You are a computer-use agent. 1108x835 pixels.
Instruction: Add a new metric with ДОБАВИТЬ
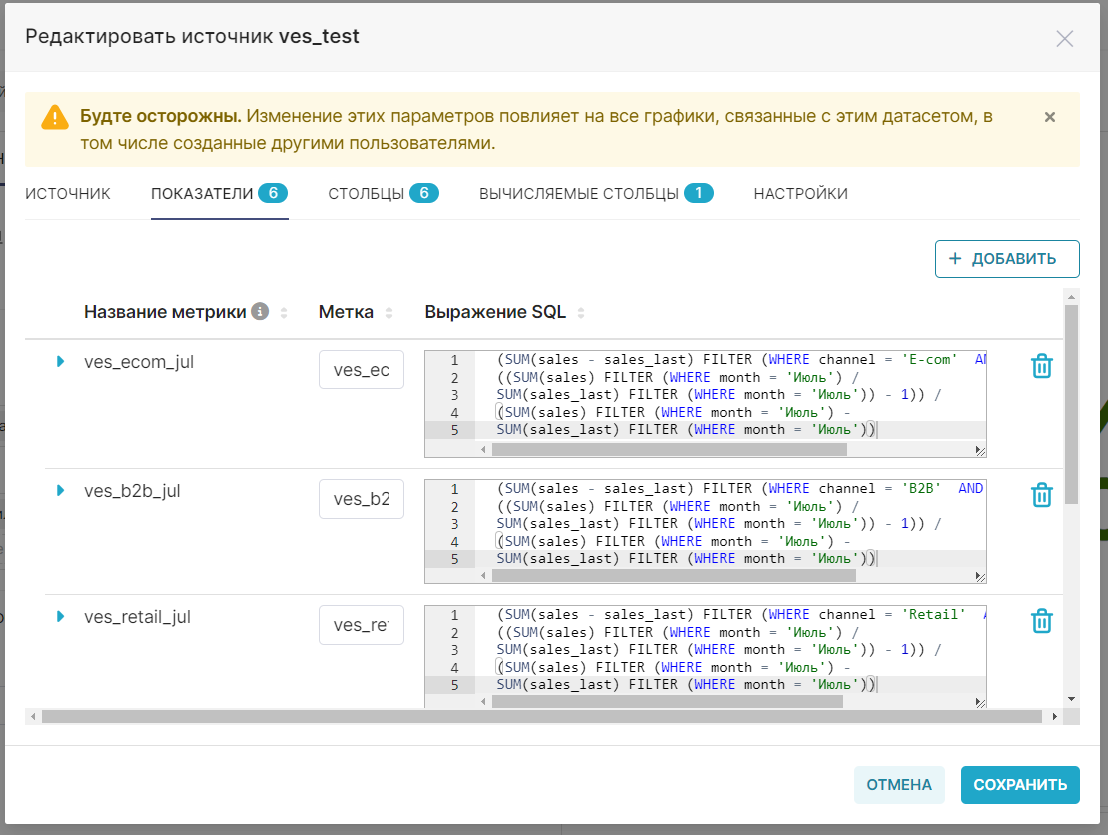tap(1006, 258)
